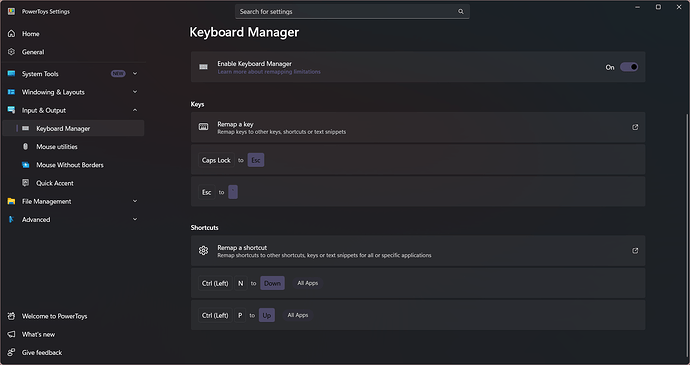Expand the Windowing & Layouts chevron
This screenshot has width=690, height=365.
pos(135,92)
